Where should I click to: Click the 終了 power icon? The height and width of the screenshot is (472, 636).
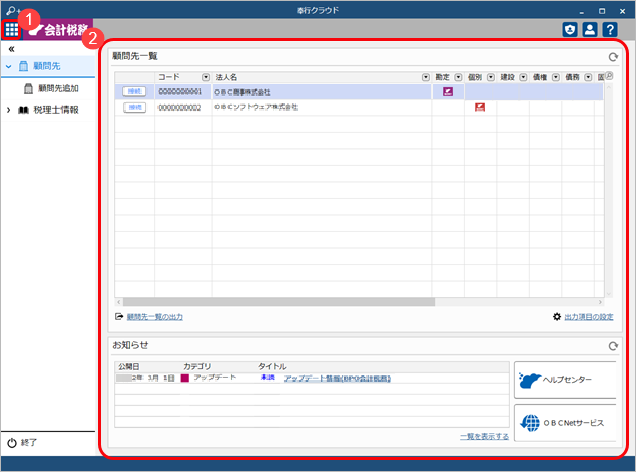pos(12,443)
